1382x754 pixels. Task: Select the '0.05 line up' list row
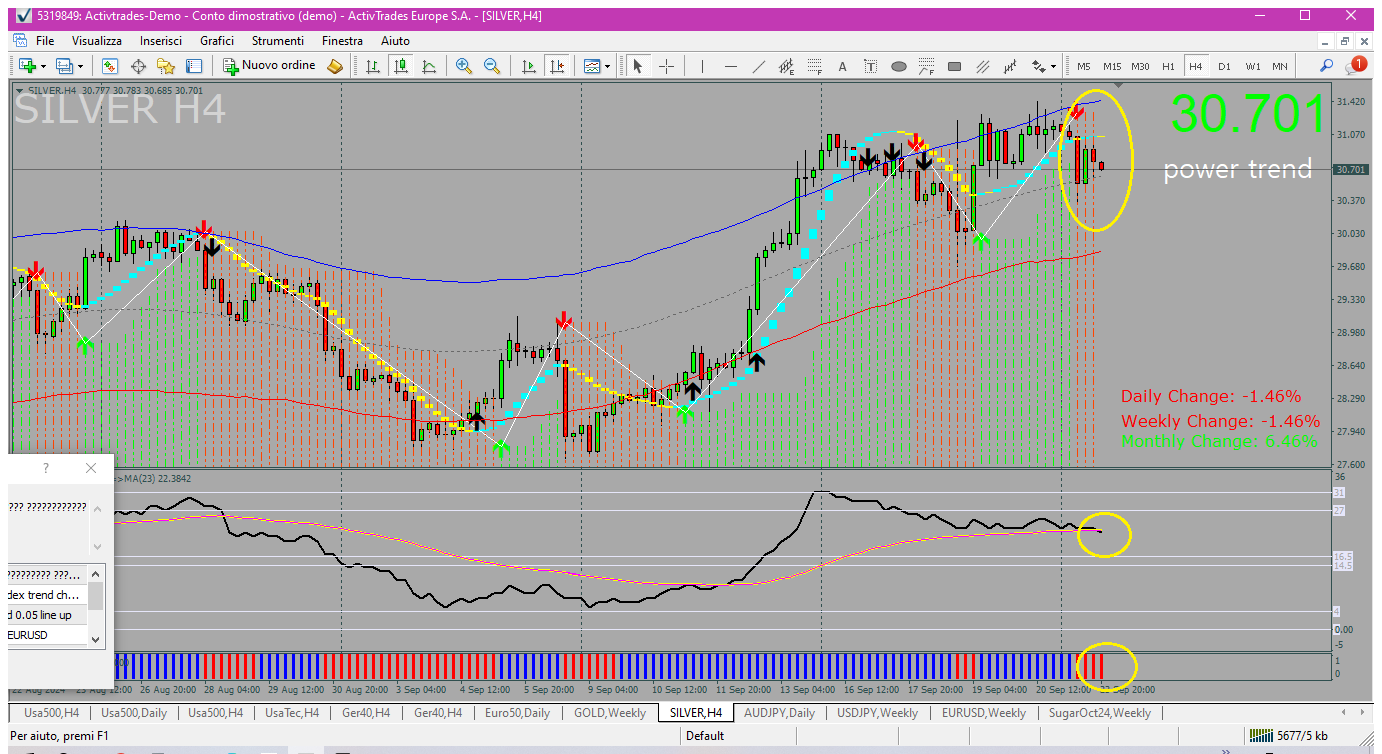(x=47, y=615)
